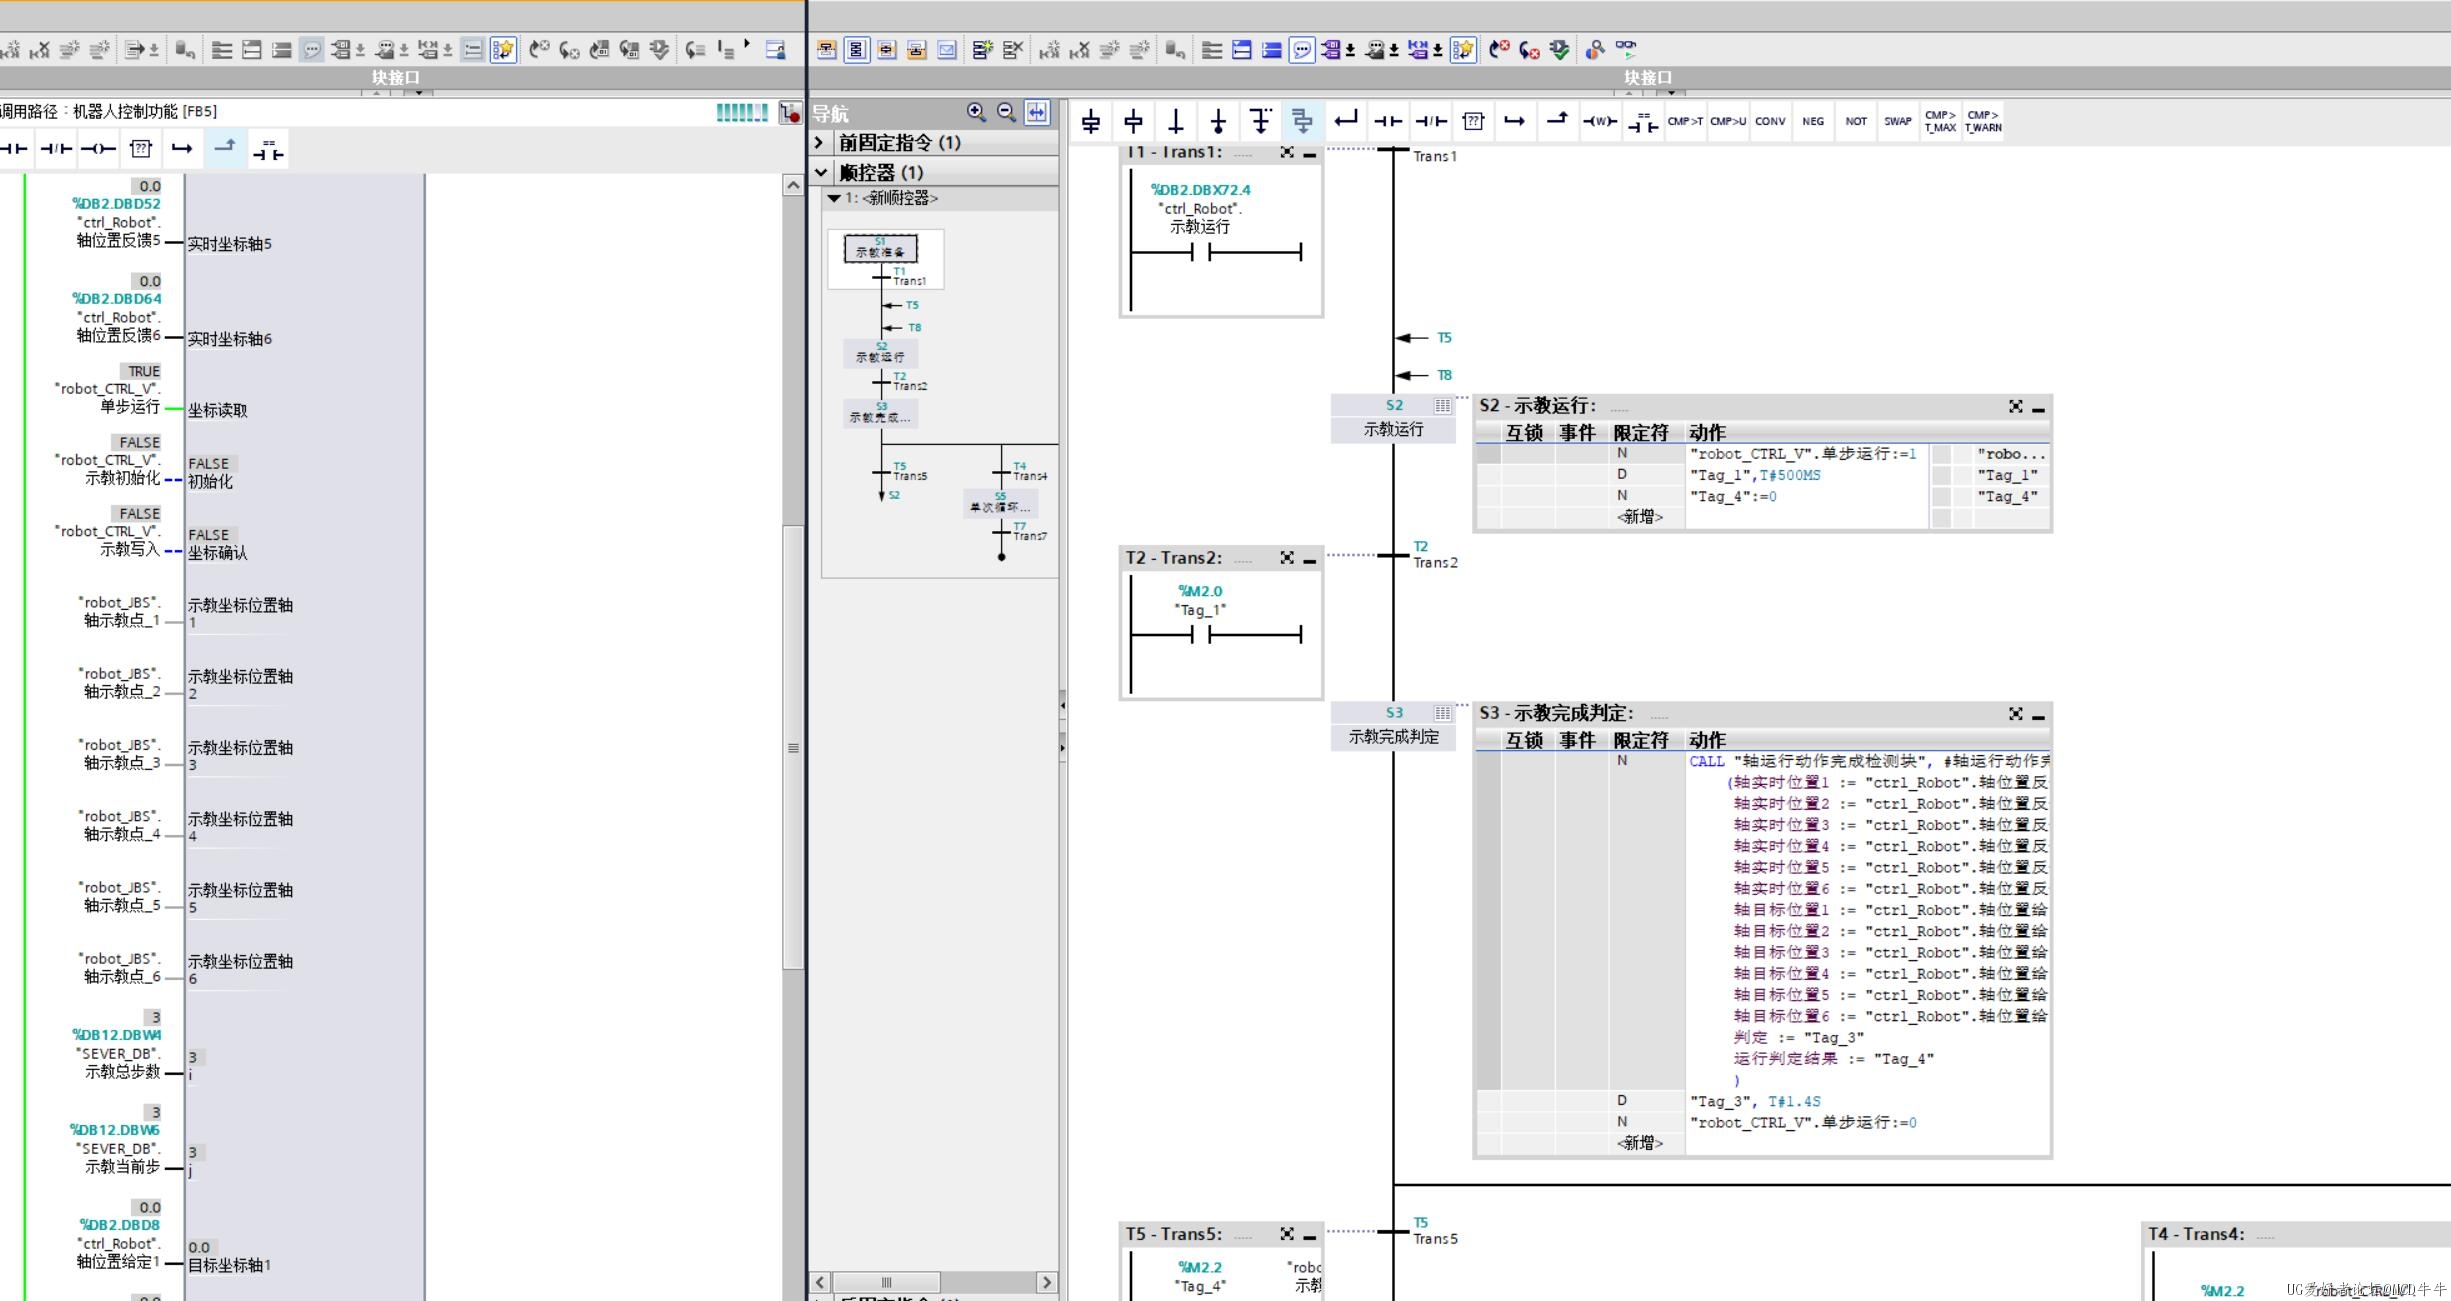This screenshot has width=2451, height=1301.
Task: Collapse T2 - Trans2 transition box
Action: [1309, 560]
